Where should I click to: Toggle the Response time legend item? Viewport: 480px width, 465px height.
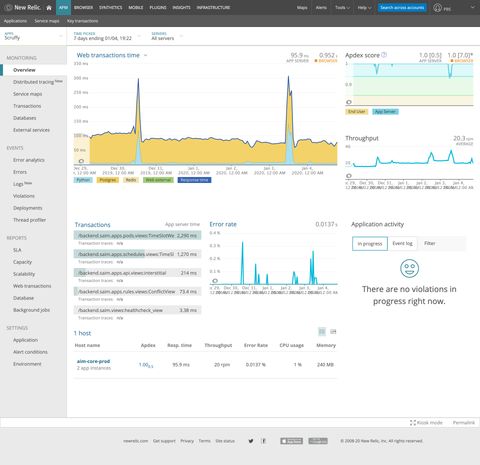(x=194, y=180)
